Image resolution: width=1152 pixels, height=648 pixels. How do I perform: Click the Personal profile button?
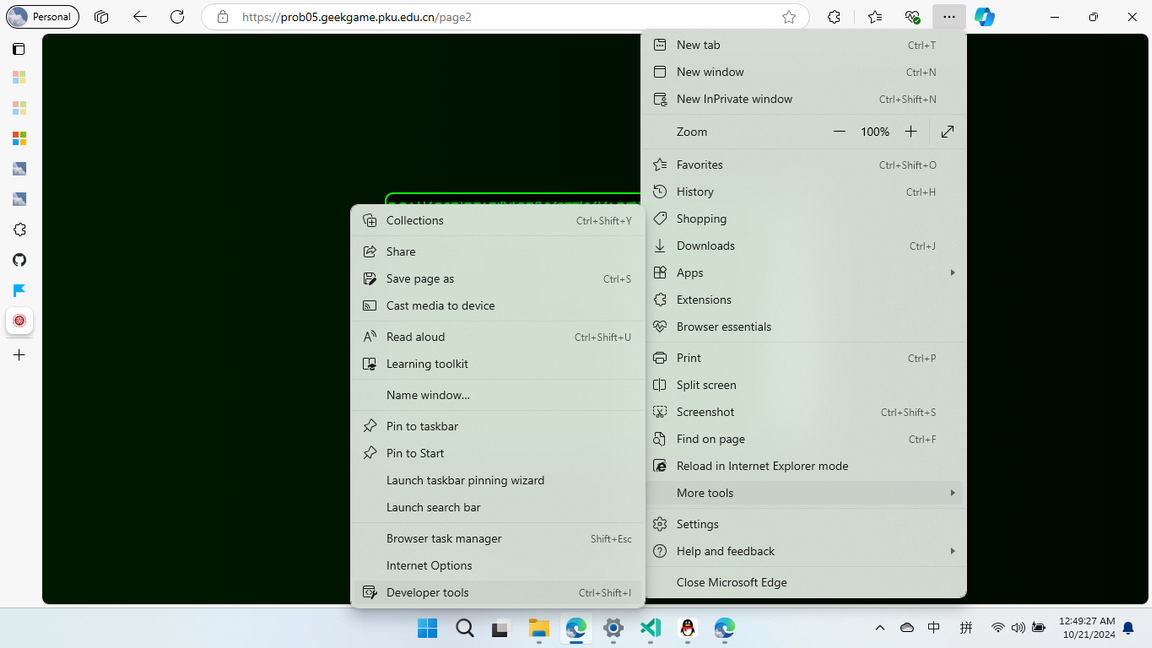click(x=43, y=16)
